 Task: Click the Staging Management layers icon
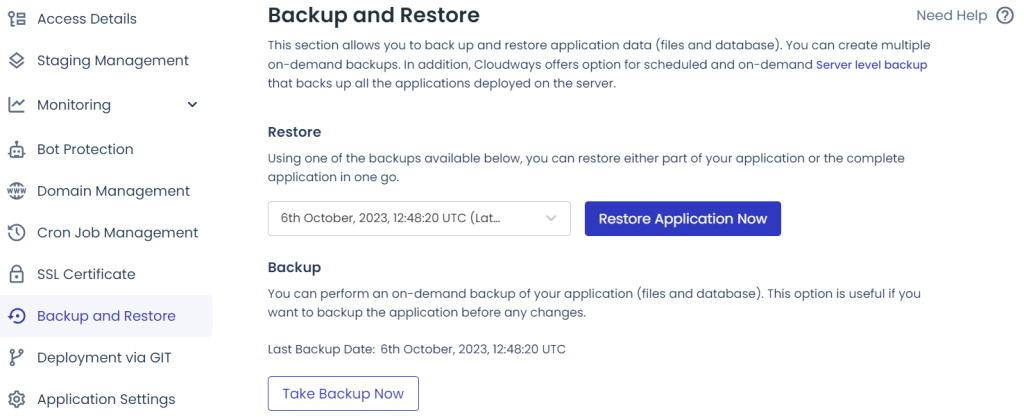(x=16, y=61)
